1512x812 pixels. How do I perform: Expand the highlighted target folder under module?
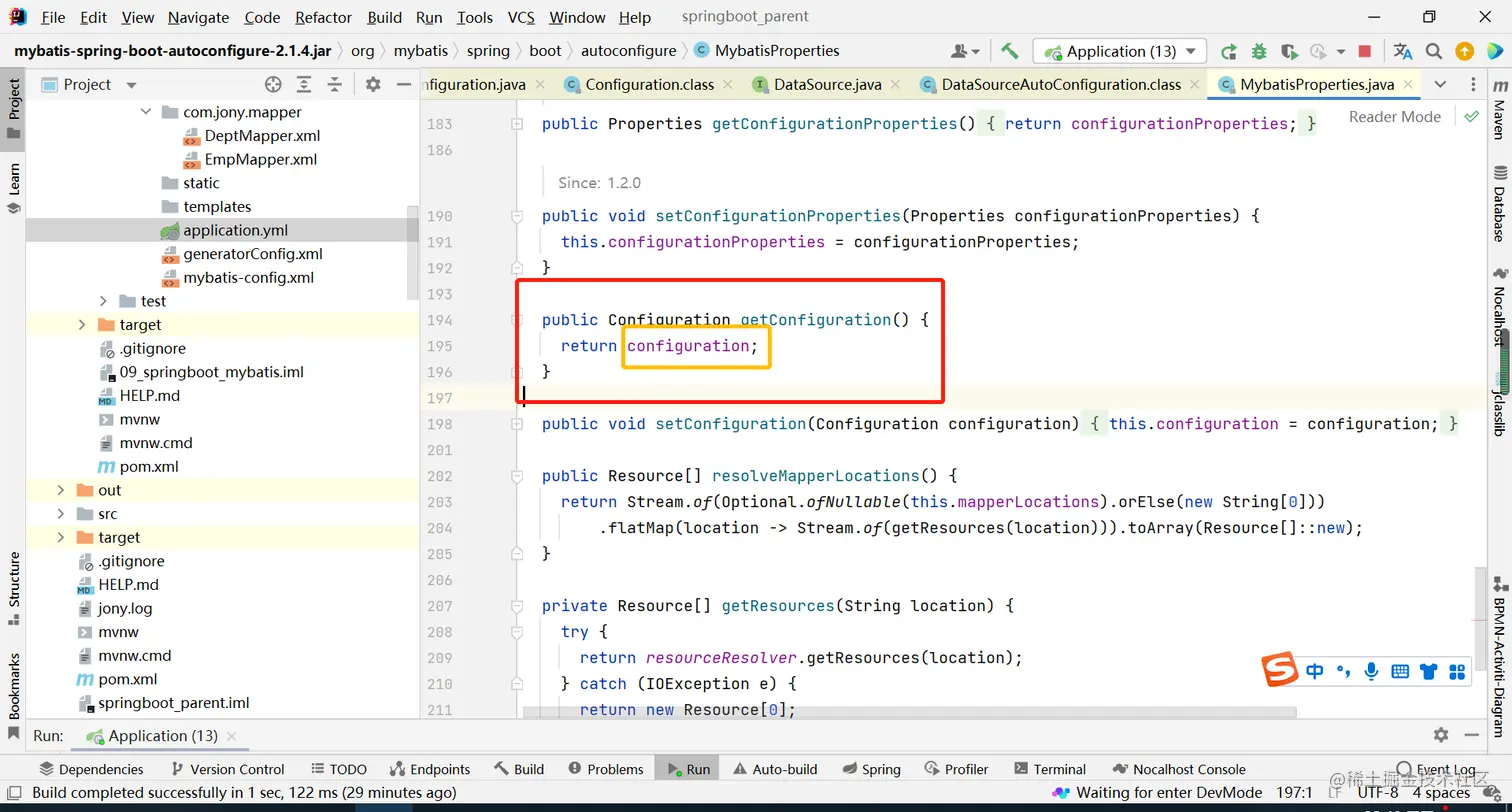81,325
